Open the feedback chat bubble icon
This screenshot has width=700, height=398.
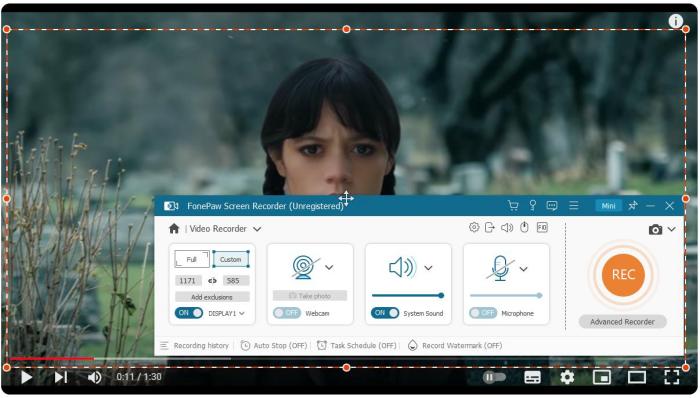(x=552, y=206)
